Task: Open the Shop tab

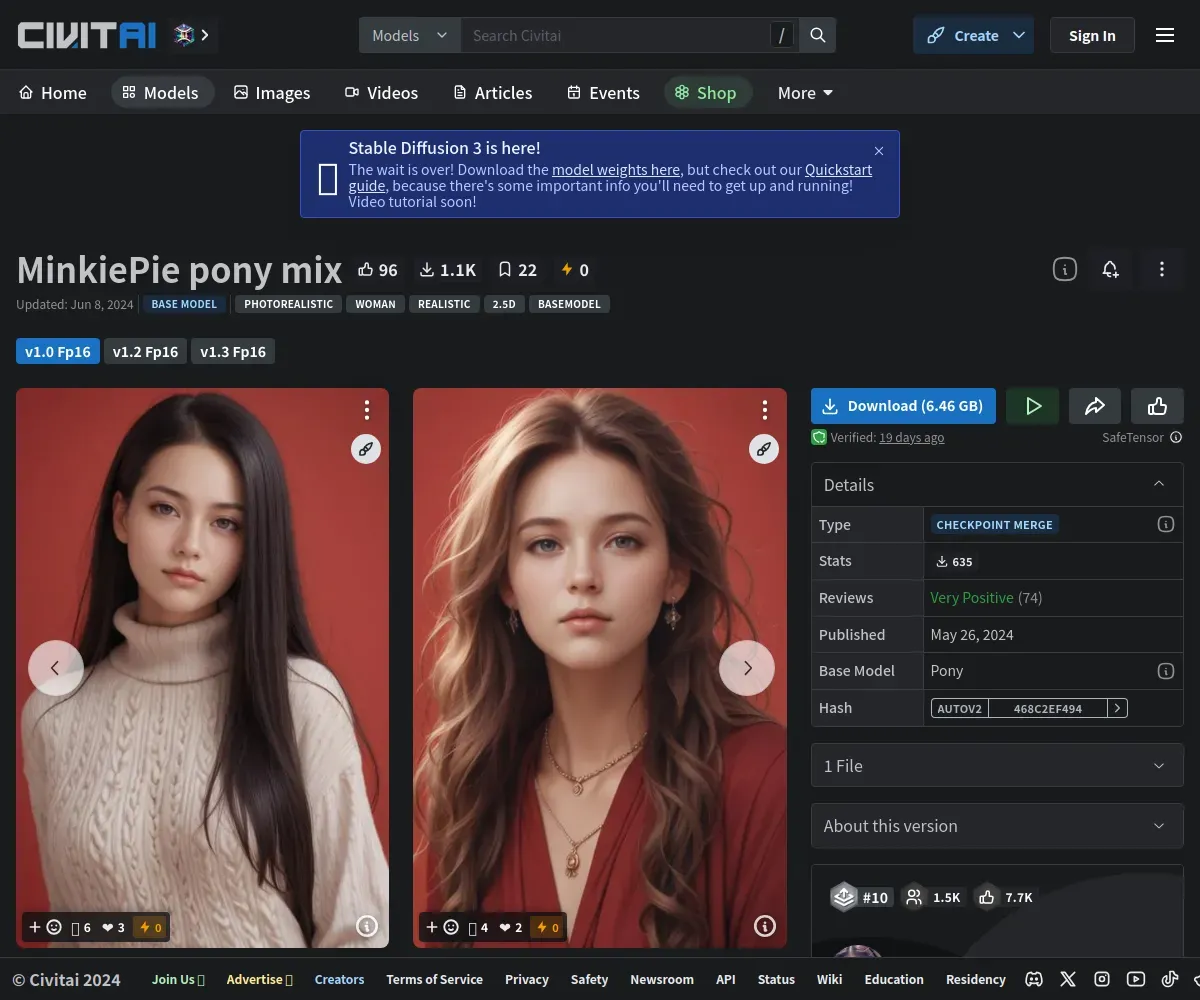Action: (706, 93)
